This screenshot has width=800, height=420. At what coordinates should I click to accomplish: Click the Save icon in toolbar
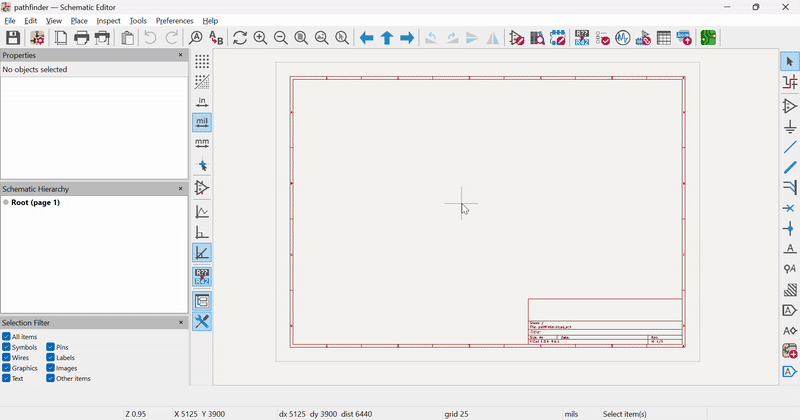[13, 38]
